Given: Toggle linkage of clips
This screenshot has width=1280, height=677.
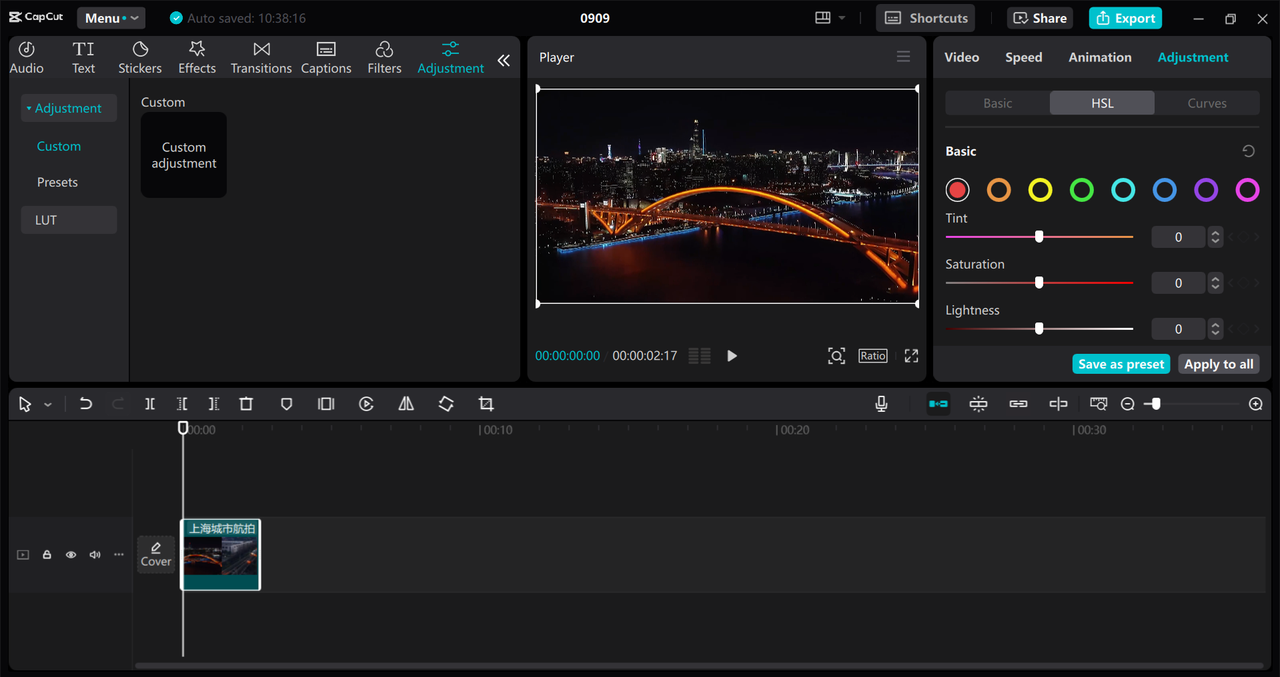Looking at the screenshot, I should (1018, 404).
